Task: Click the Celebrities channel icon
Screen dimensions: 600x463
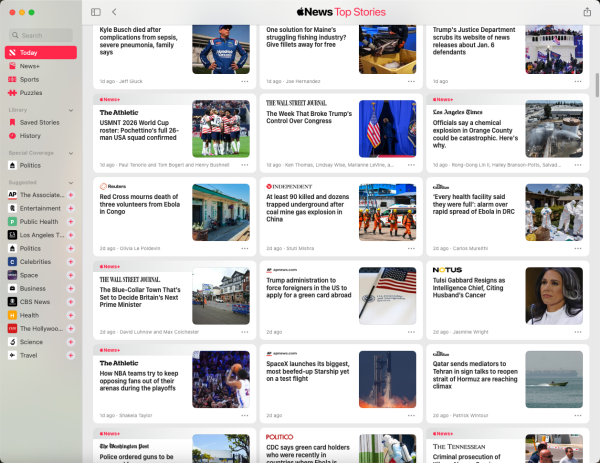Action: pos(12,262)
